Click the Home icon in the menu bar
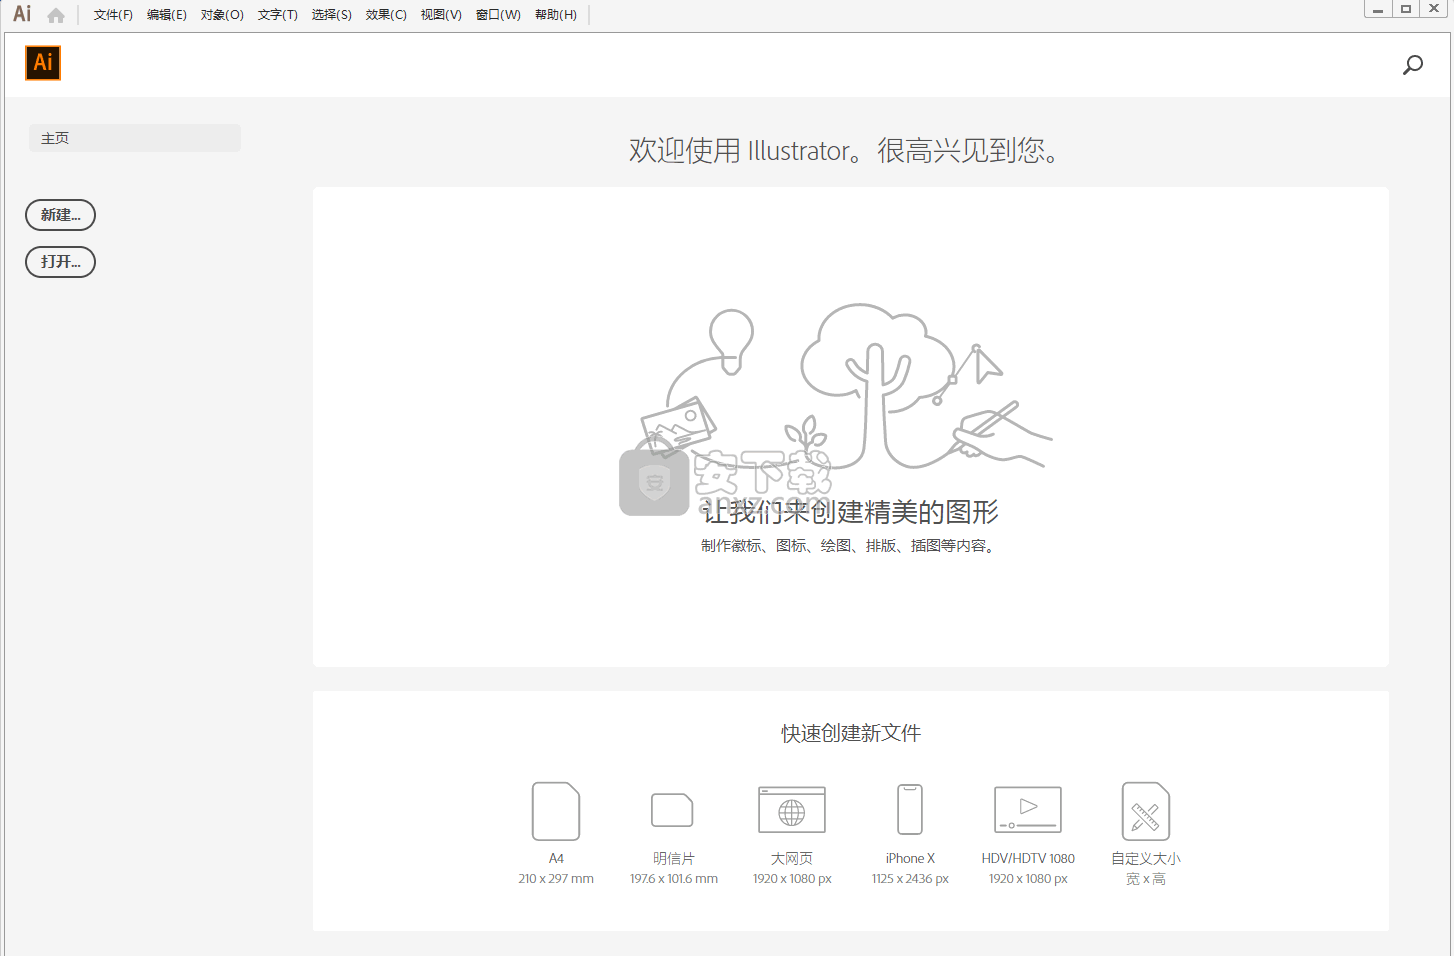Screen dimensions: 1454x956 56,15
